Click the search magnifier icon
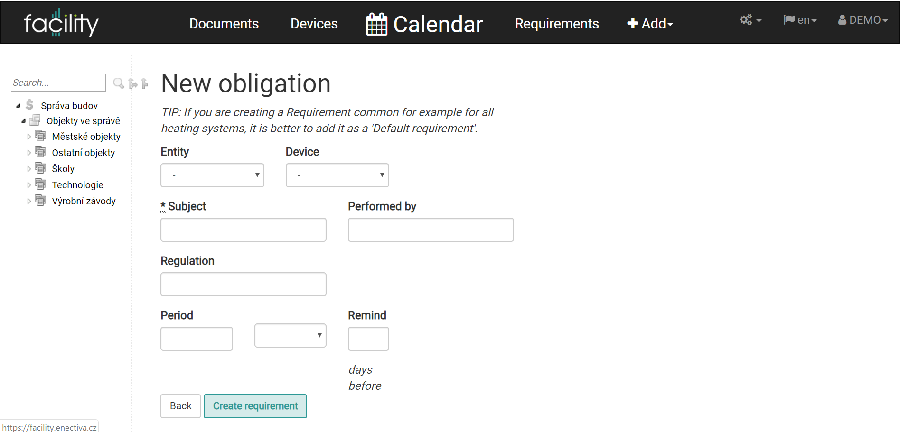This screenshot has width=900, height=432. point(118,84)
